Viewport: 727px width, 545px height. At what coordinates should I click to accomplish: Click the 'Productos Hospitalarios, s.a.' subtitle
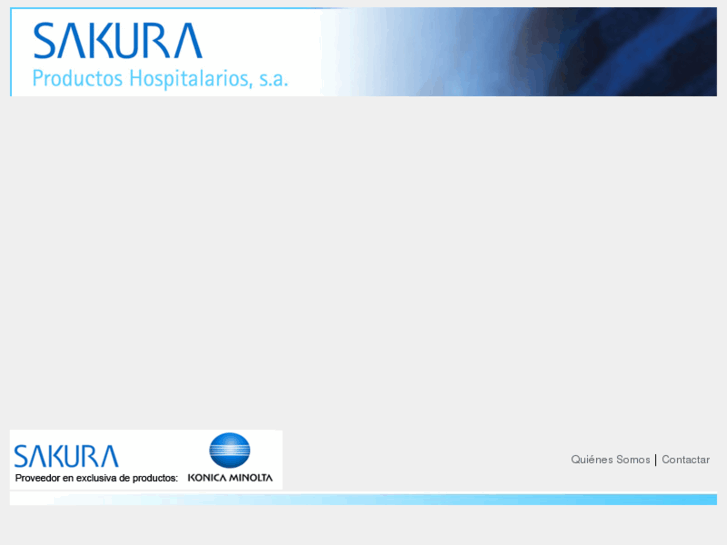coord(160,78)
